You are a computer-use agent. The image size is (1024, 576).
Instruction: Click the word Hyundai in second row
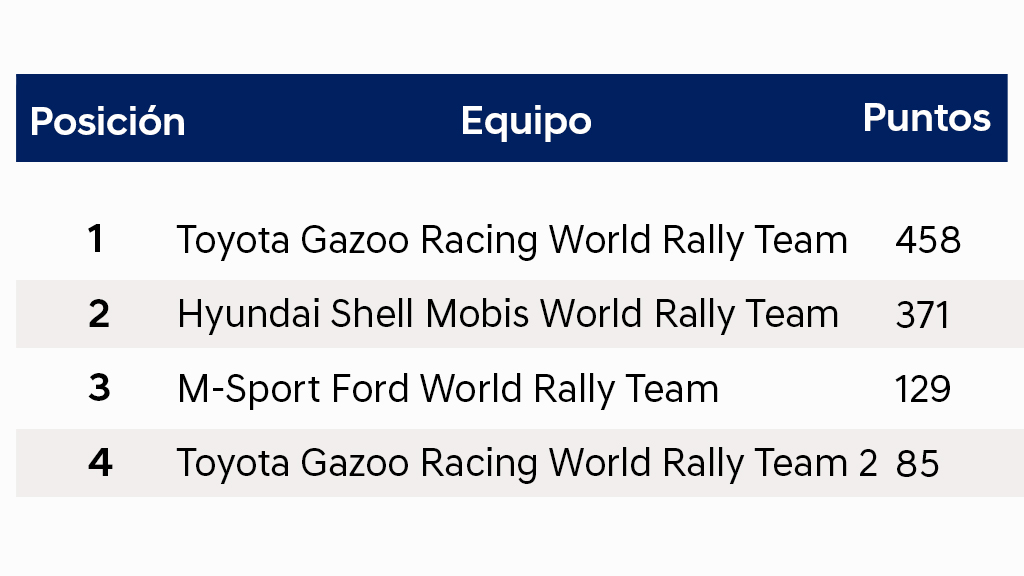pyautogui.click(x=249, y=315)
